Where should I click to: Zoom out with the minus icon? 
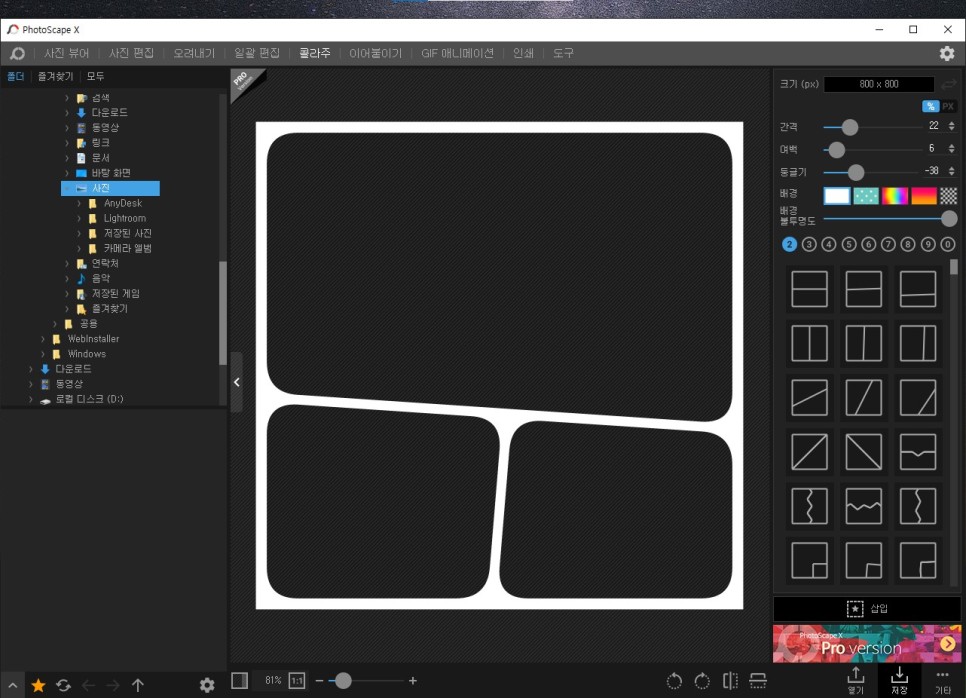click(x=319, y=681)
